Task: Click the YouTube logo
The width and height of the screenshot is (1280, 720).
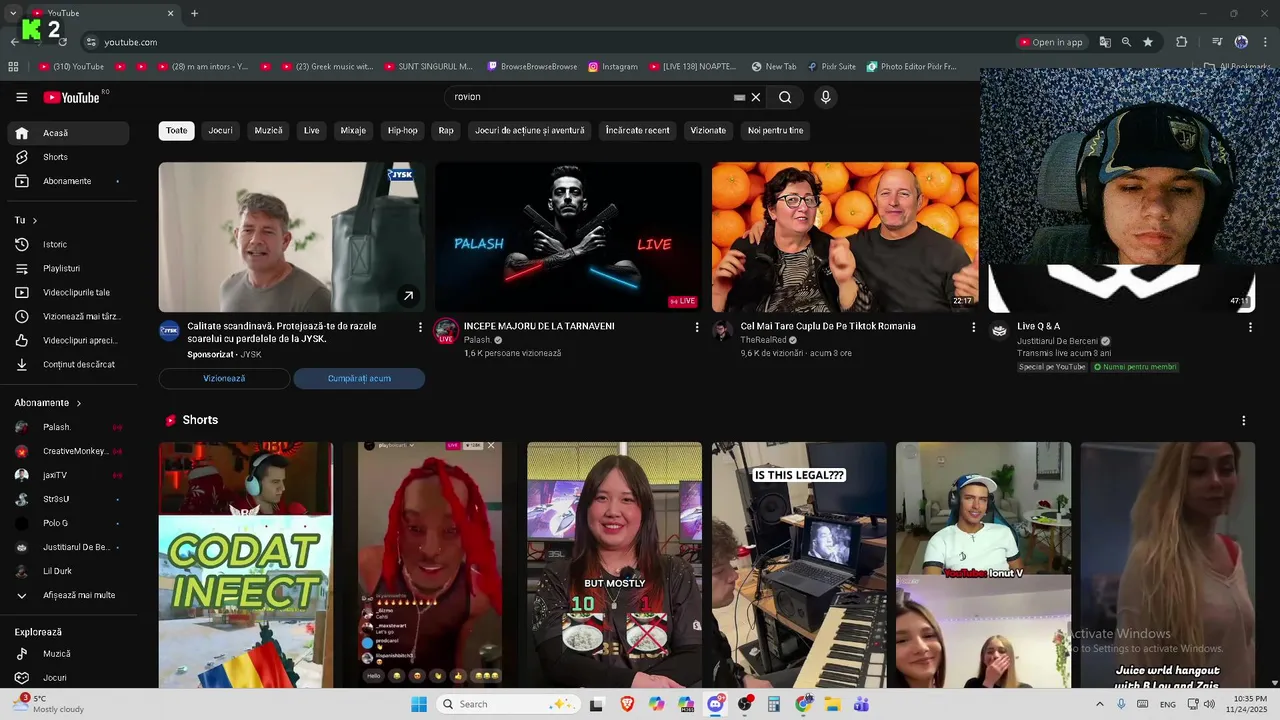Action: 72,97
